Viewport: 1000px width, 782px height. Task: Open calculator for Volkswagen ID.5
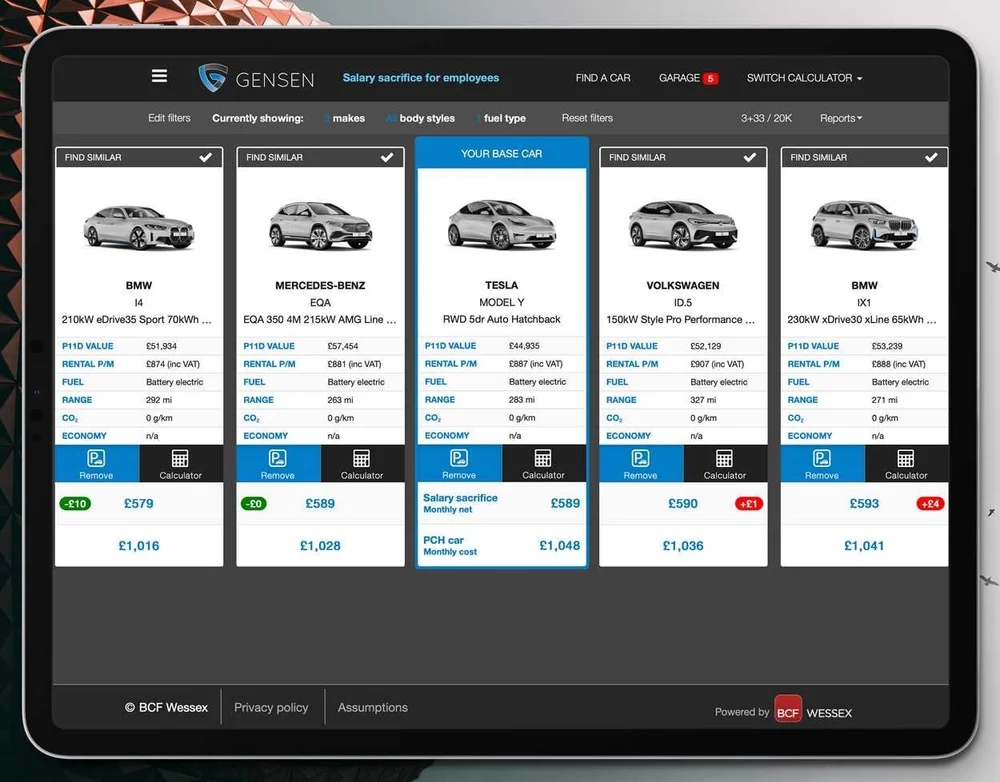click(x=725, y=464)
